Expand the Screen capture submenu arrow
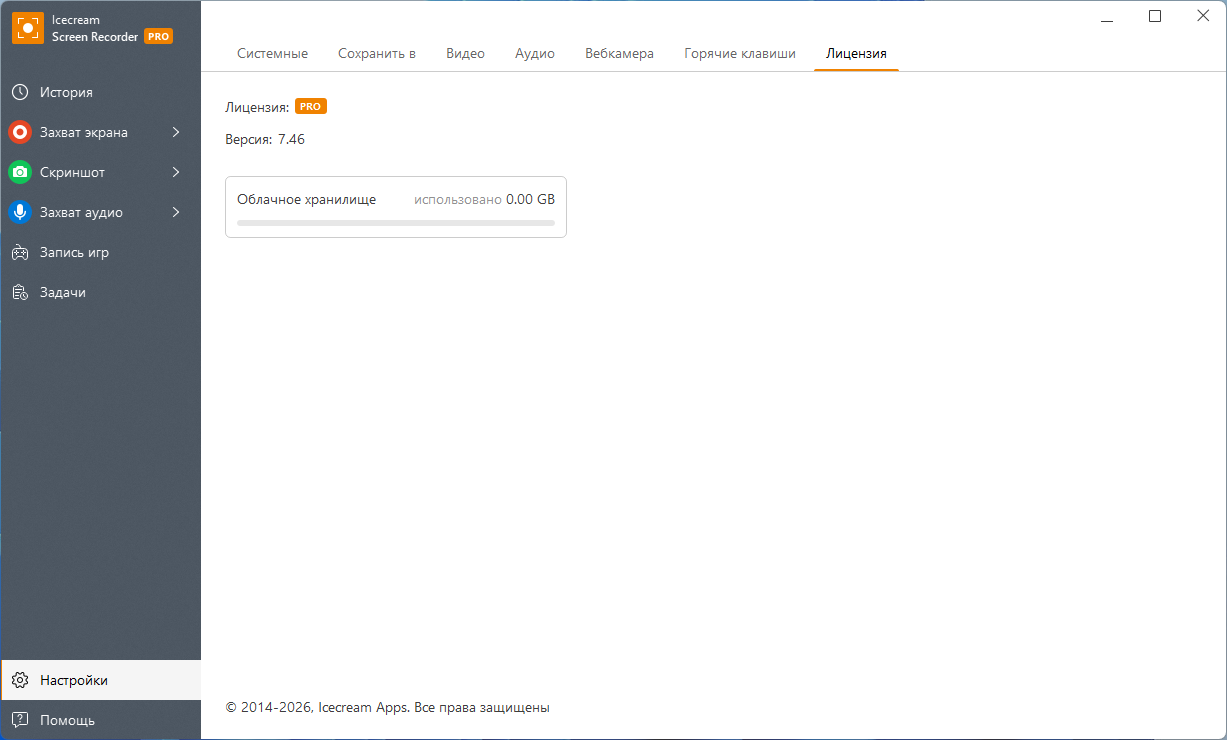Viewport: 1227px width, 740px height. 176,132
